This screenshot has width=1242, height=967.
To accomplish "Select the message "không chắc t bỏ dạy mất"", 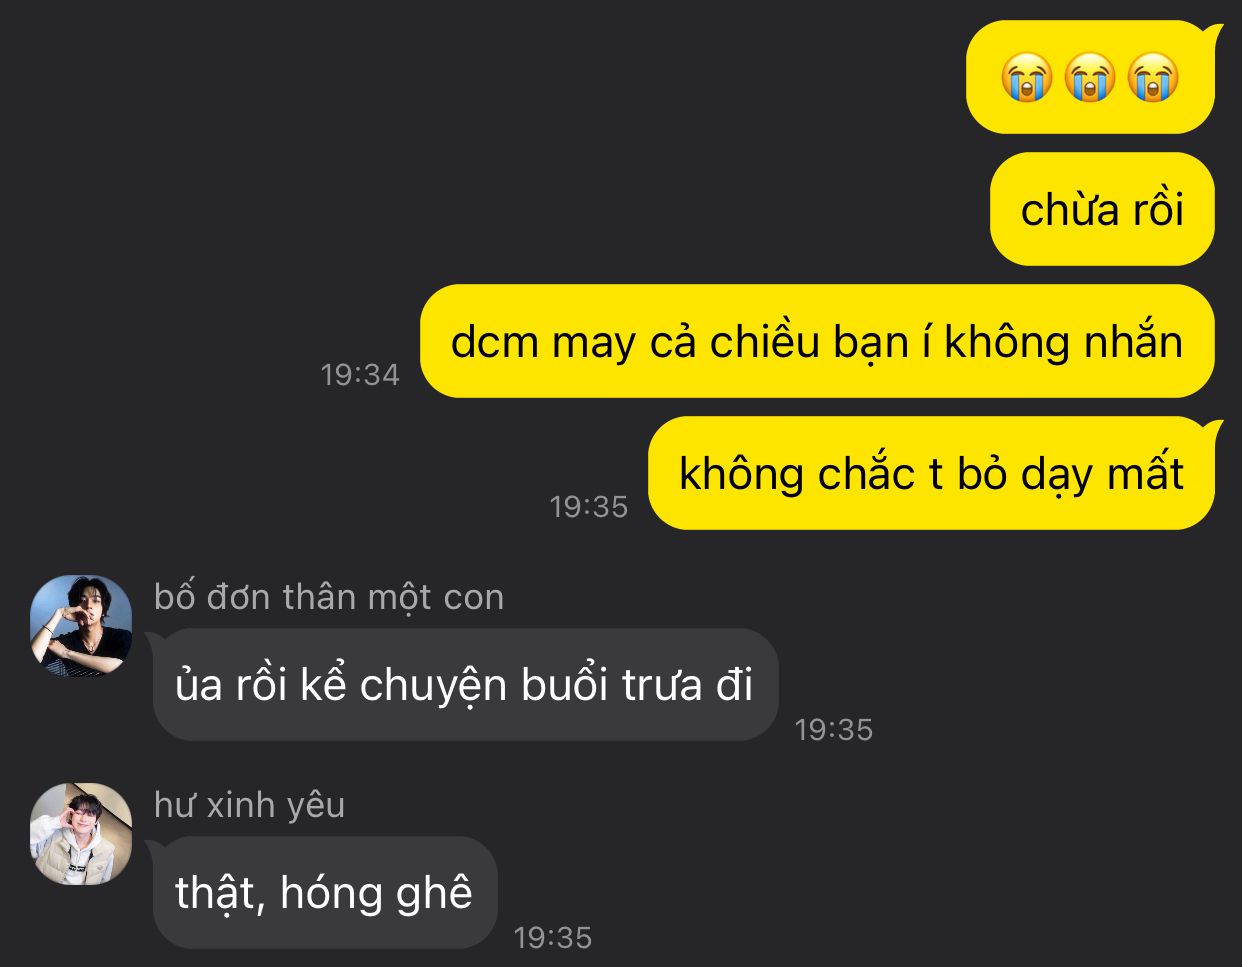I will tap(931, 473).
